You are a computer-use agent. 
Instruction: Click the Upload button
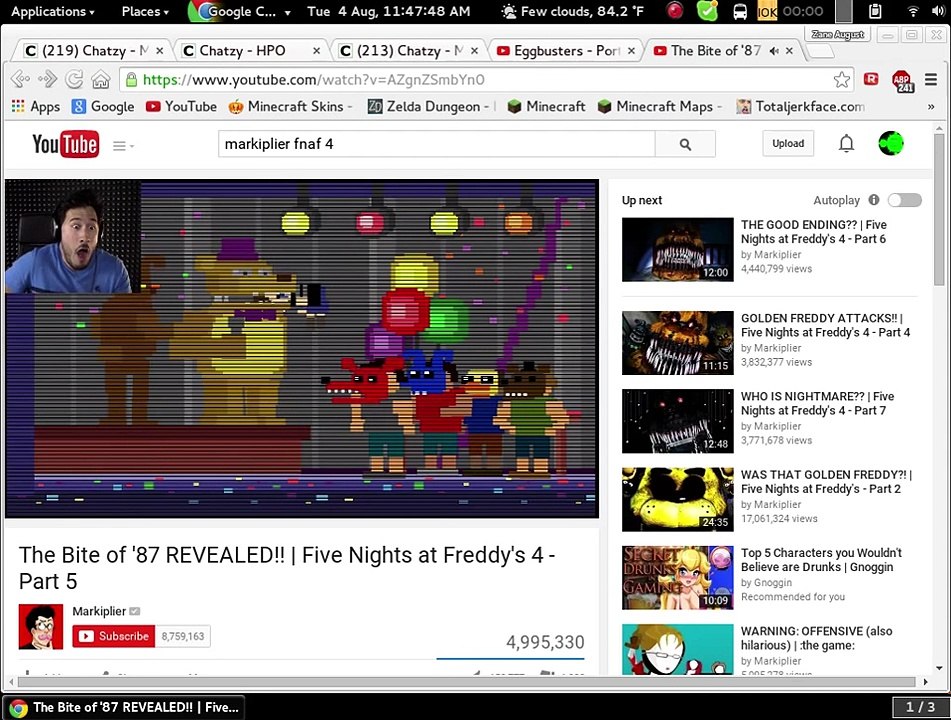point(788,144)
